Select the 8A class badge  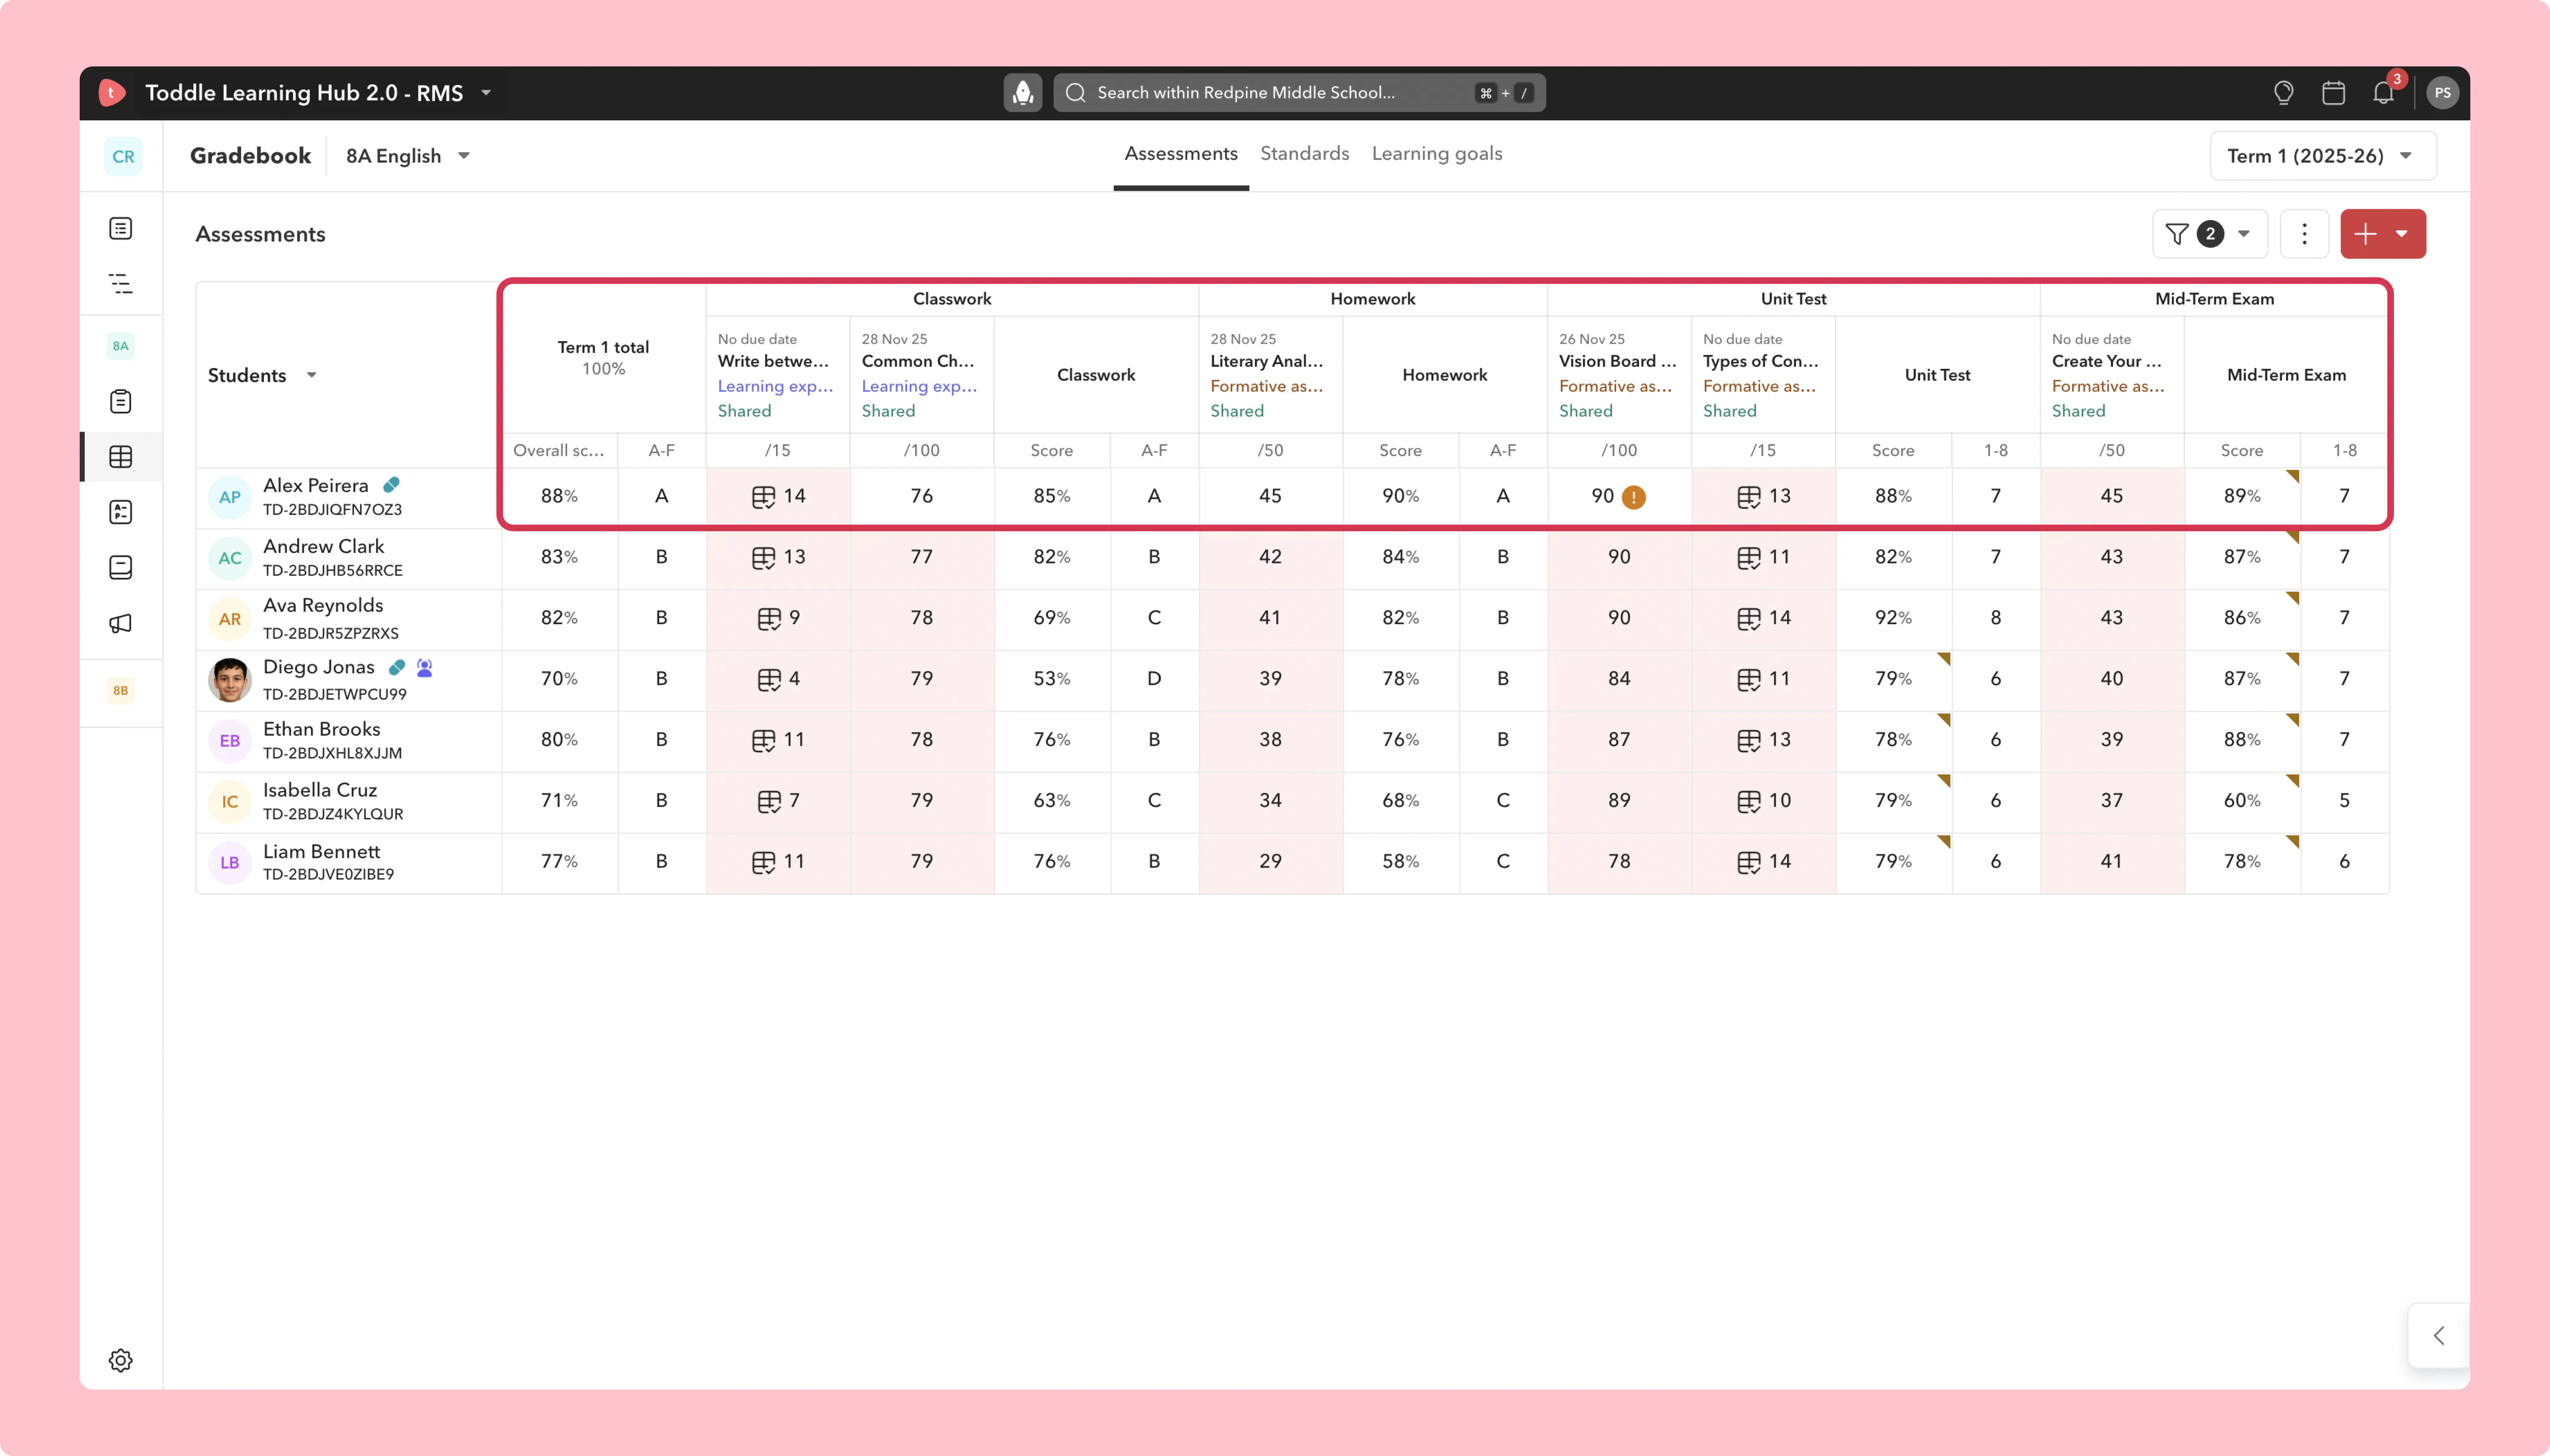coord(121,346)
